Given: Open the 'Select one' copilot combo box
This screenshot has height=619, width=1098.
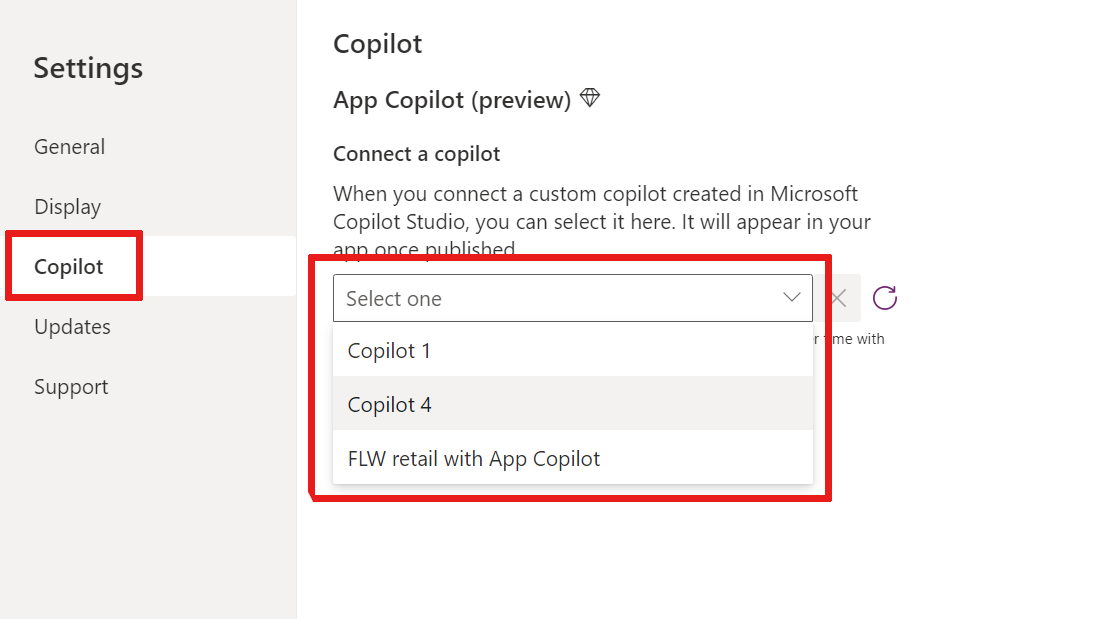Looking at the screenshot, I should point(573,298).
